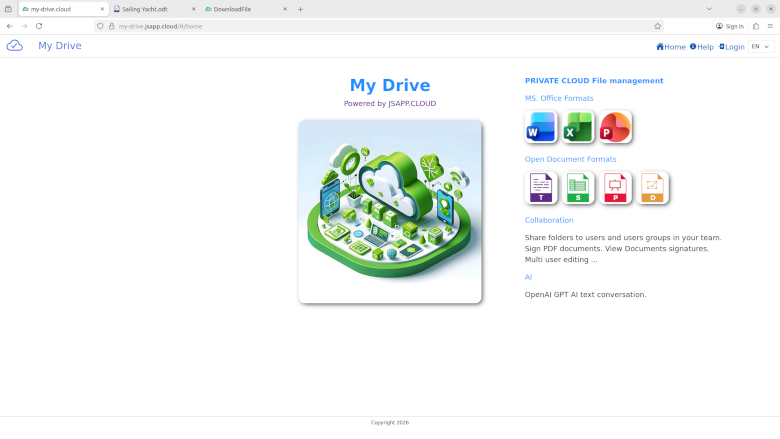Switch to the Sailing Yacht.odt tab
The image size is (780, 439).
(150, 9)
